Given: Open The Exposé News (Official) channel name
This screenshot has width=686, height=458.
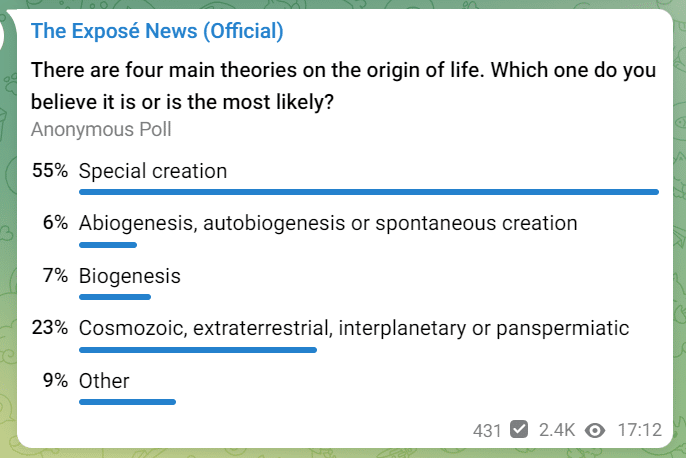Looking at the screenshot, I should coord(157,31).
